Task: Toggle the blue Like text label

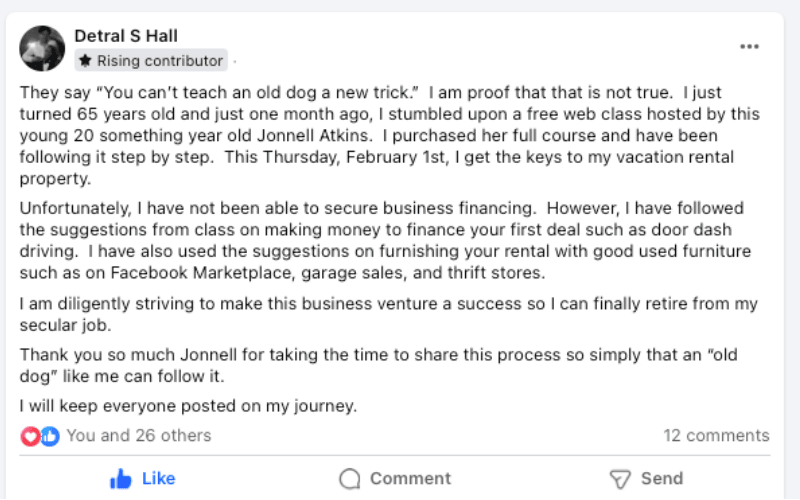Action: [158, 478]
